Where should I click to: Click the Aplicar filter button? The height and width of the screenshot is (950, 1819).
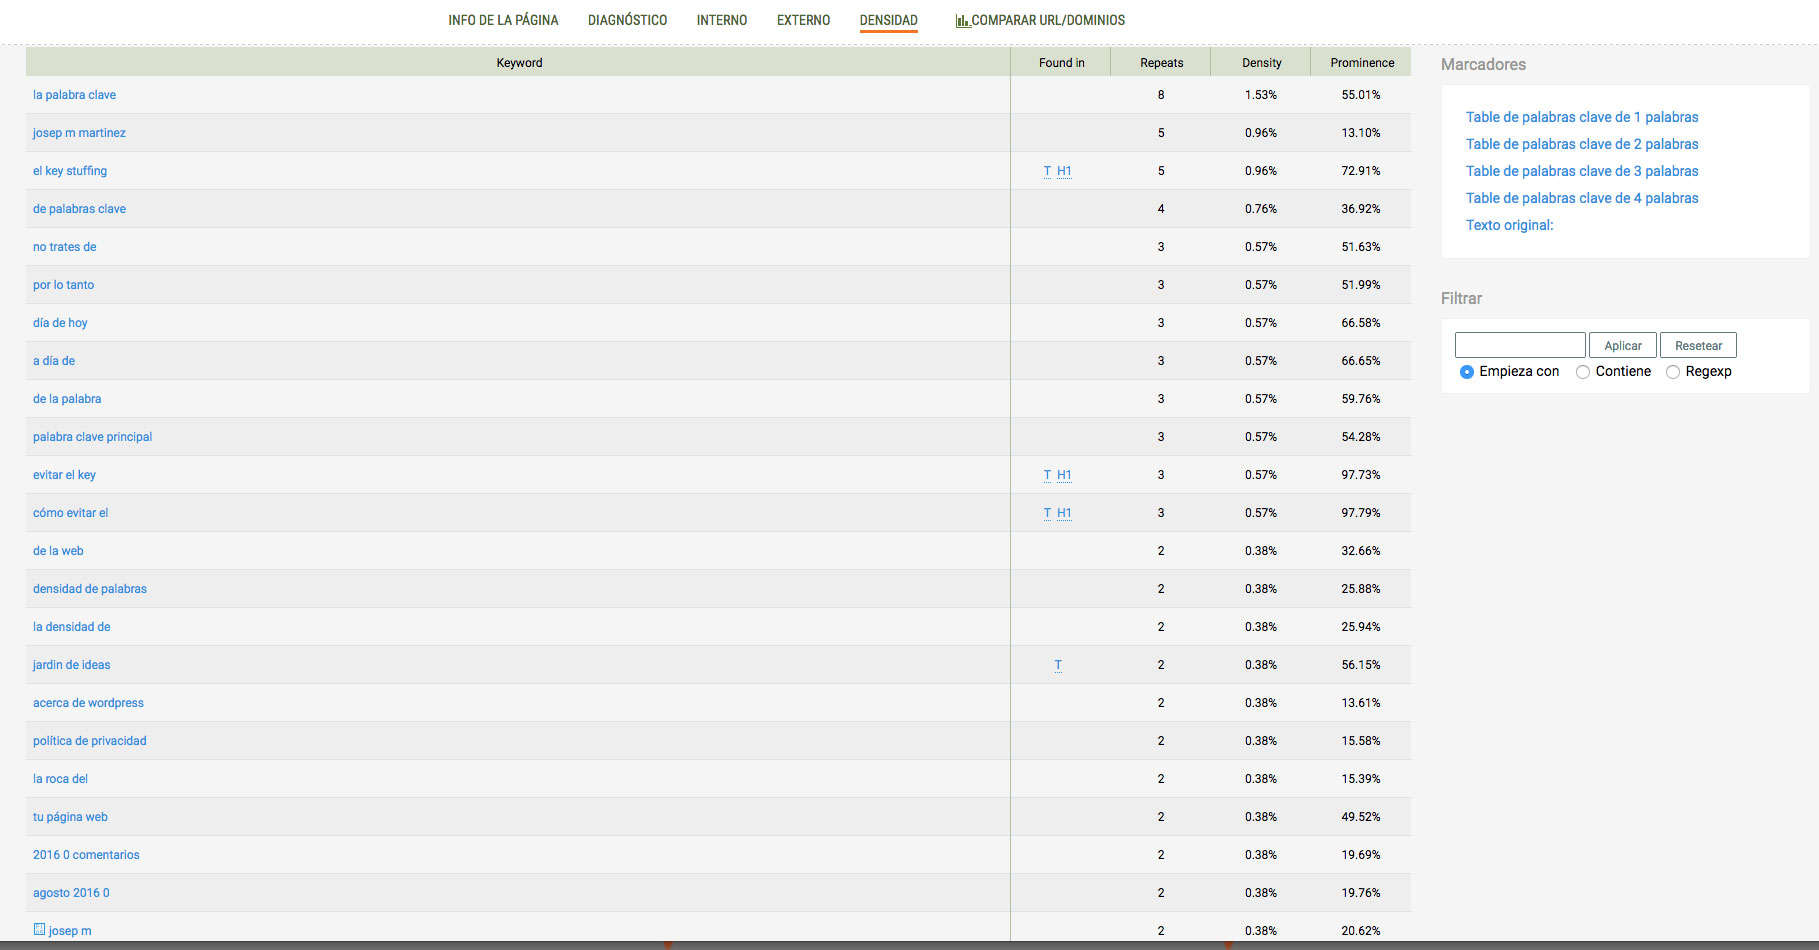(x=1623, y=345)
